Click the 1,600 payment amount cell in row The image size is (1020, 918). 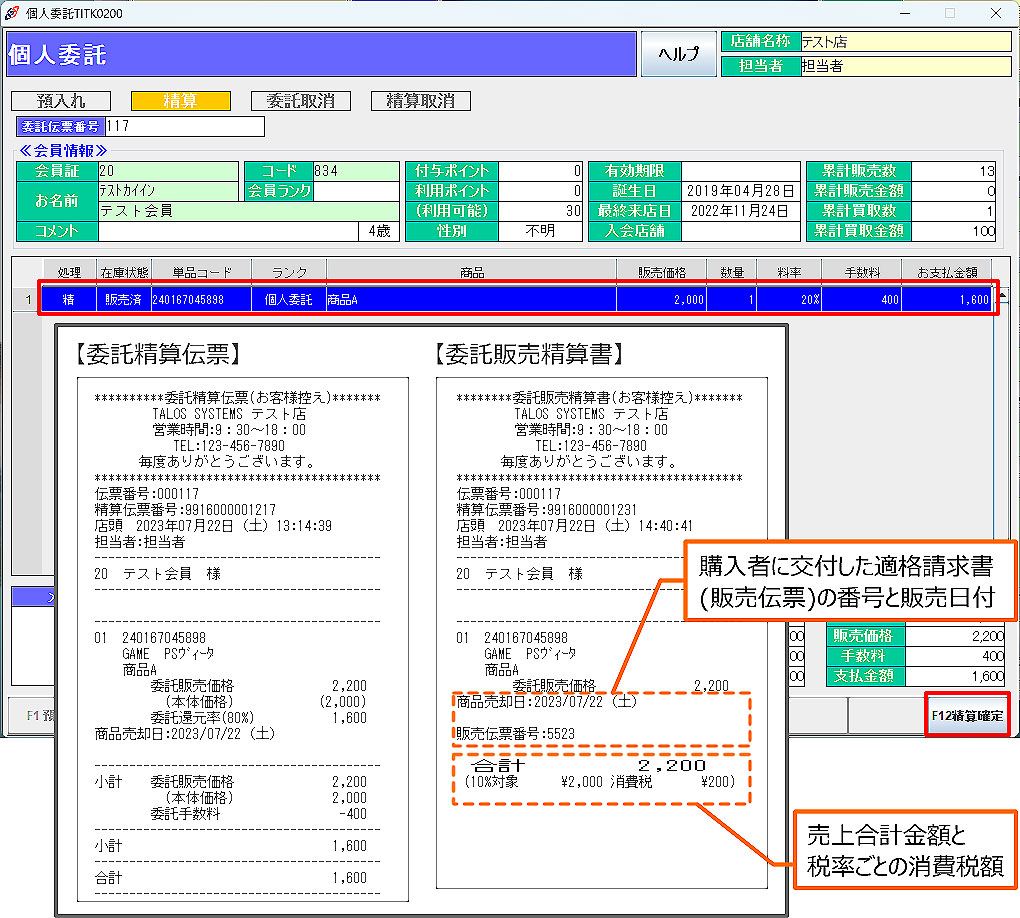click(x=947, y=299)
